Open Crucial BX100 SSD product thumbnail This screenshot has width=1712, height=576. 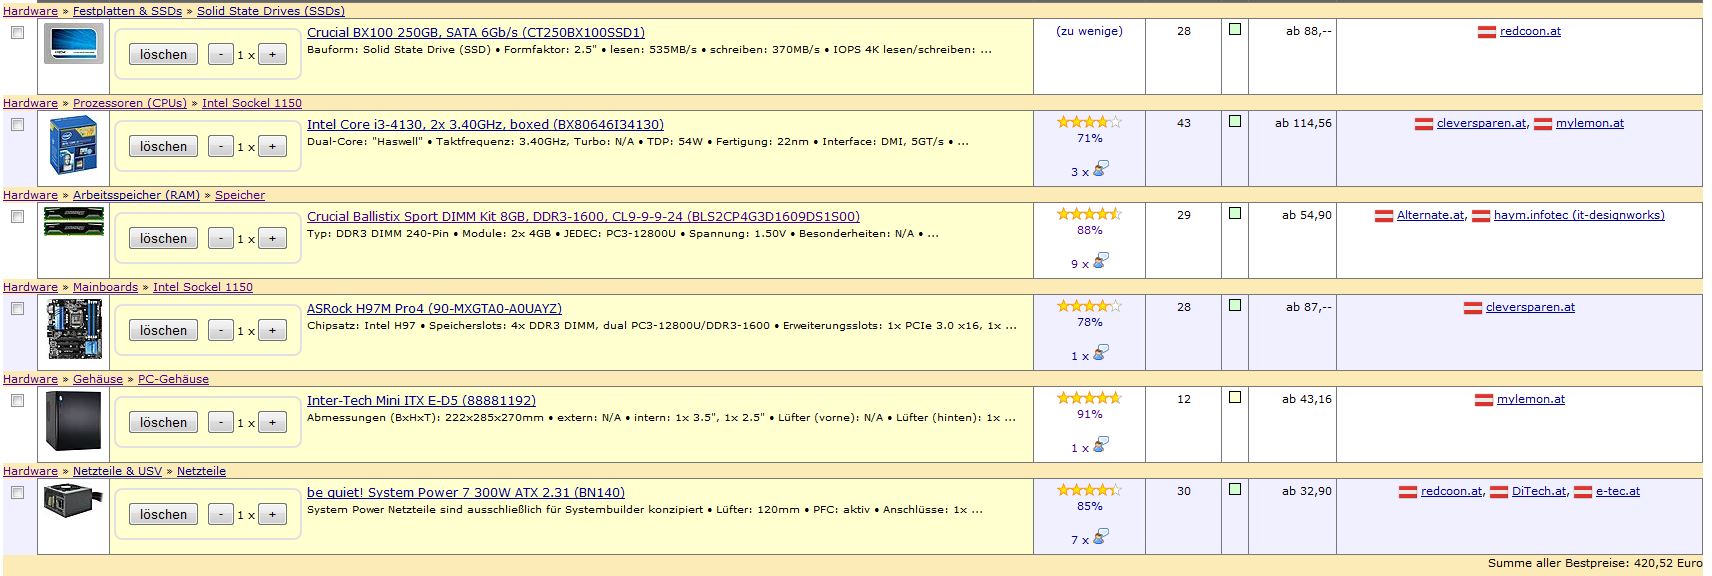coord(73,43)
